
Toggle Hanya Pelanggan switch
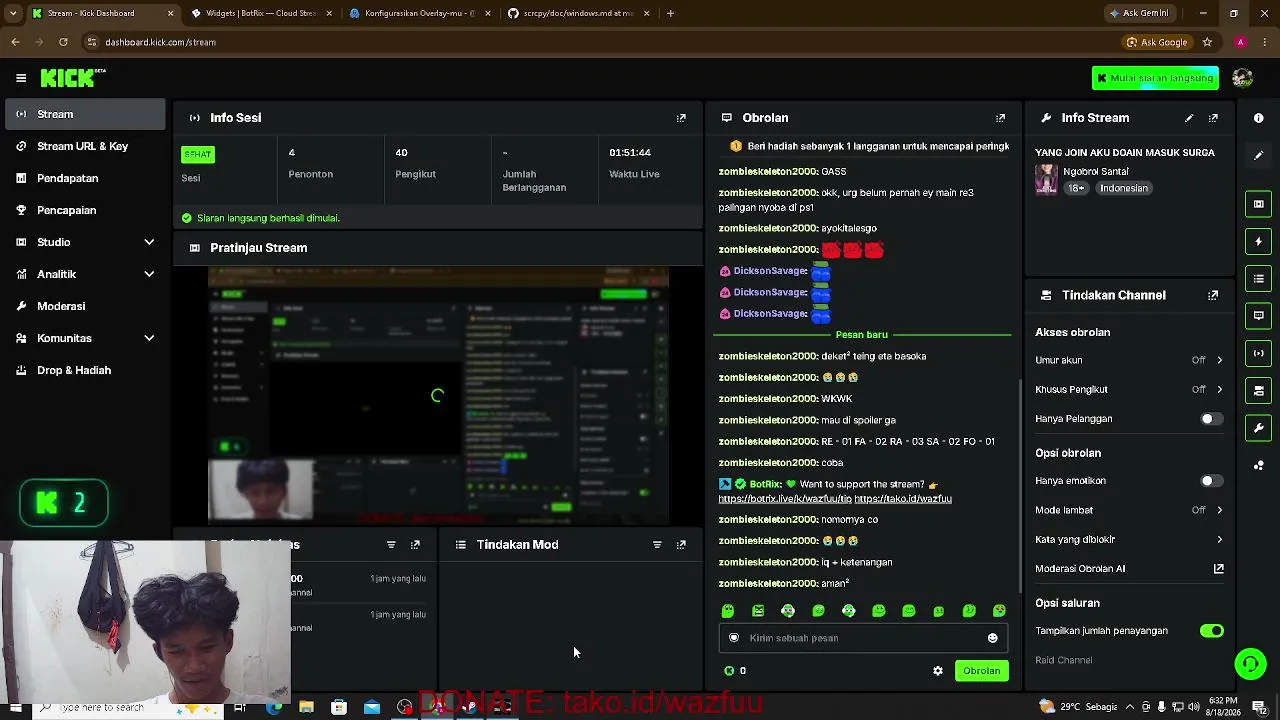click(x=1211, y=419)
